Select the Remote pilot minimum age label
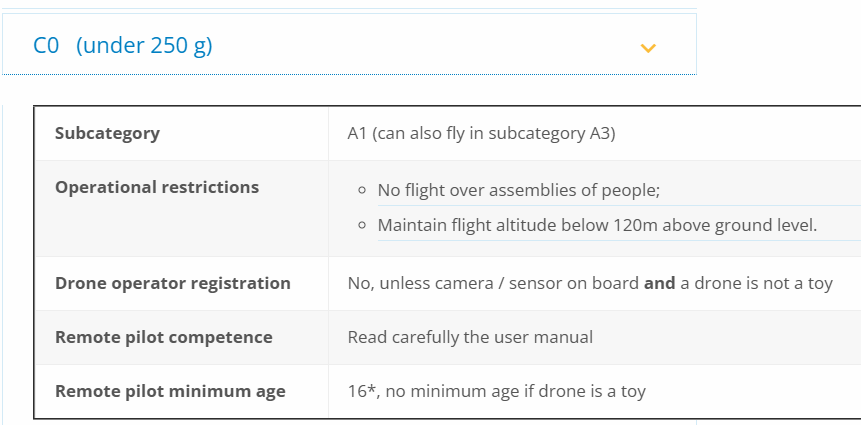 tap(170, 392)
